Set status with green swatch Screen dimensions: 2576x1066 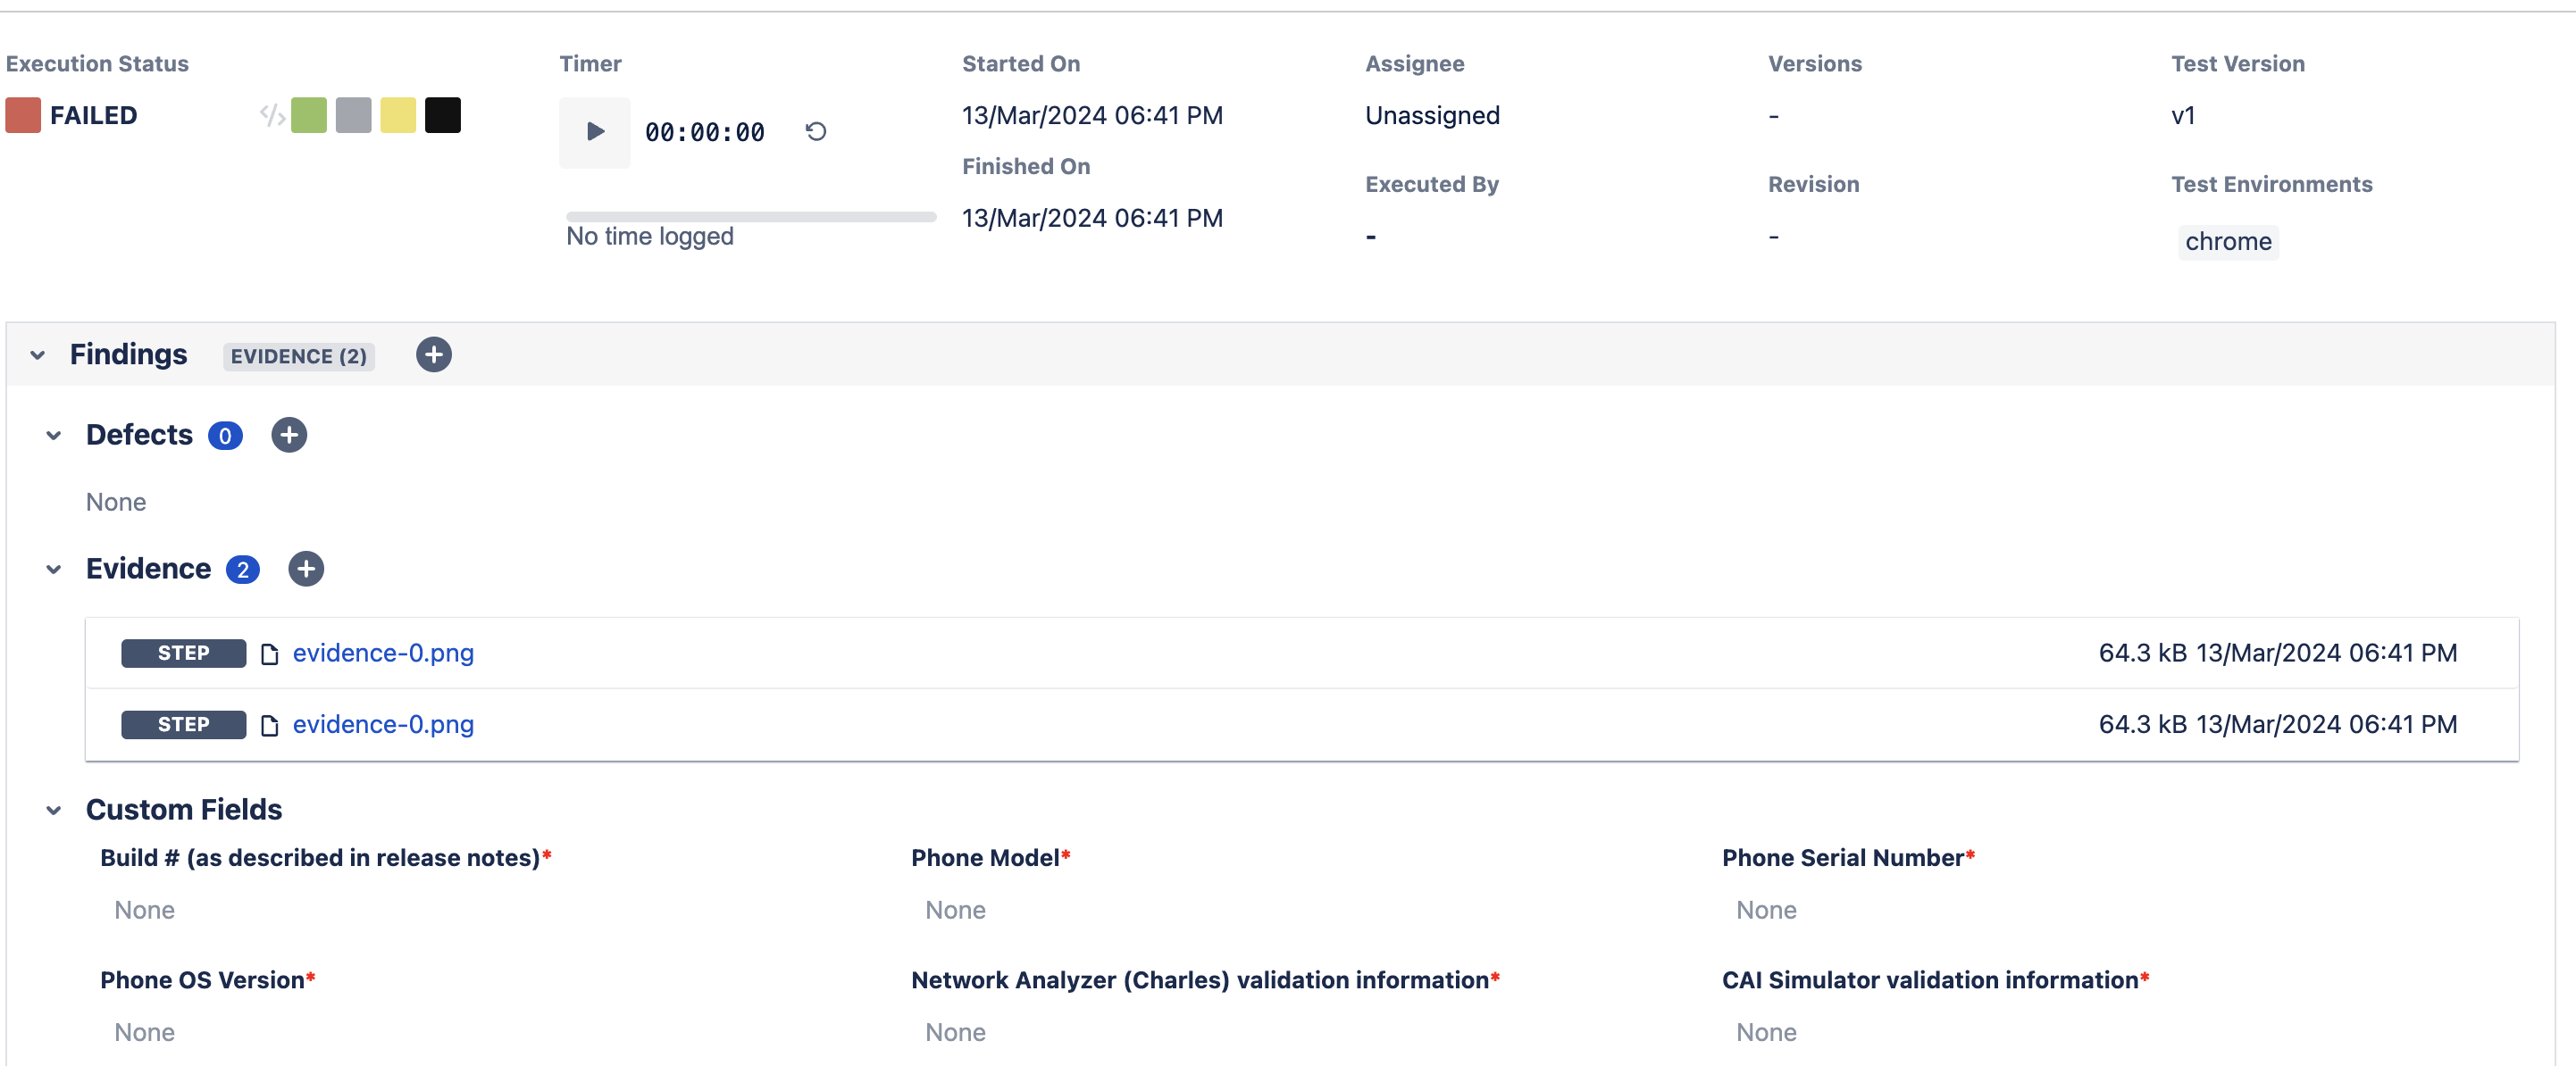(x=309, y=115)
